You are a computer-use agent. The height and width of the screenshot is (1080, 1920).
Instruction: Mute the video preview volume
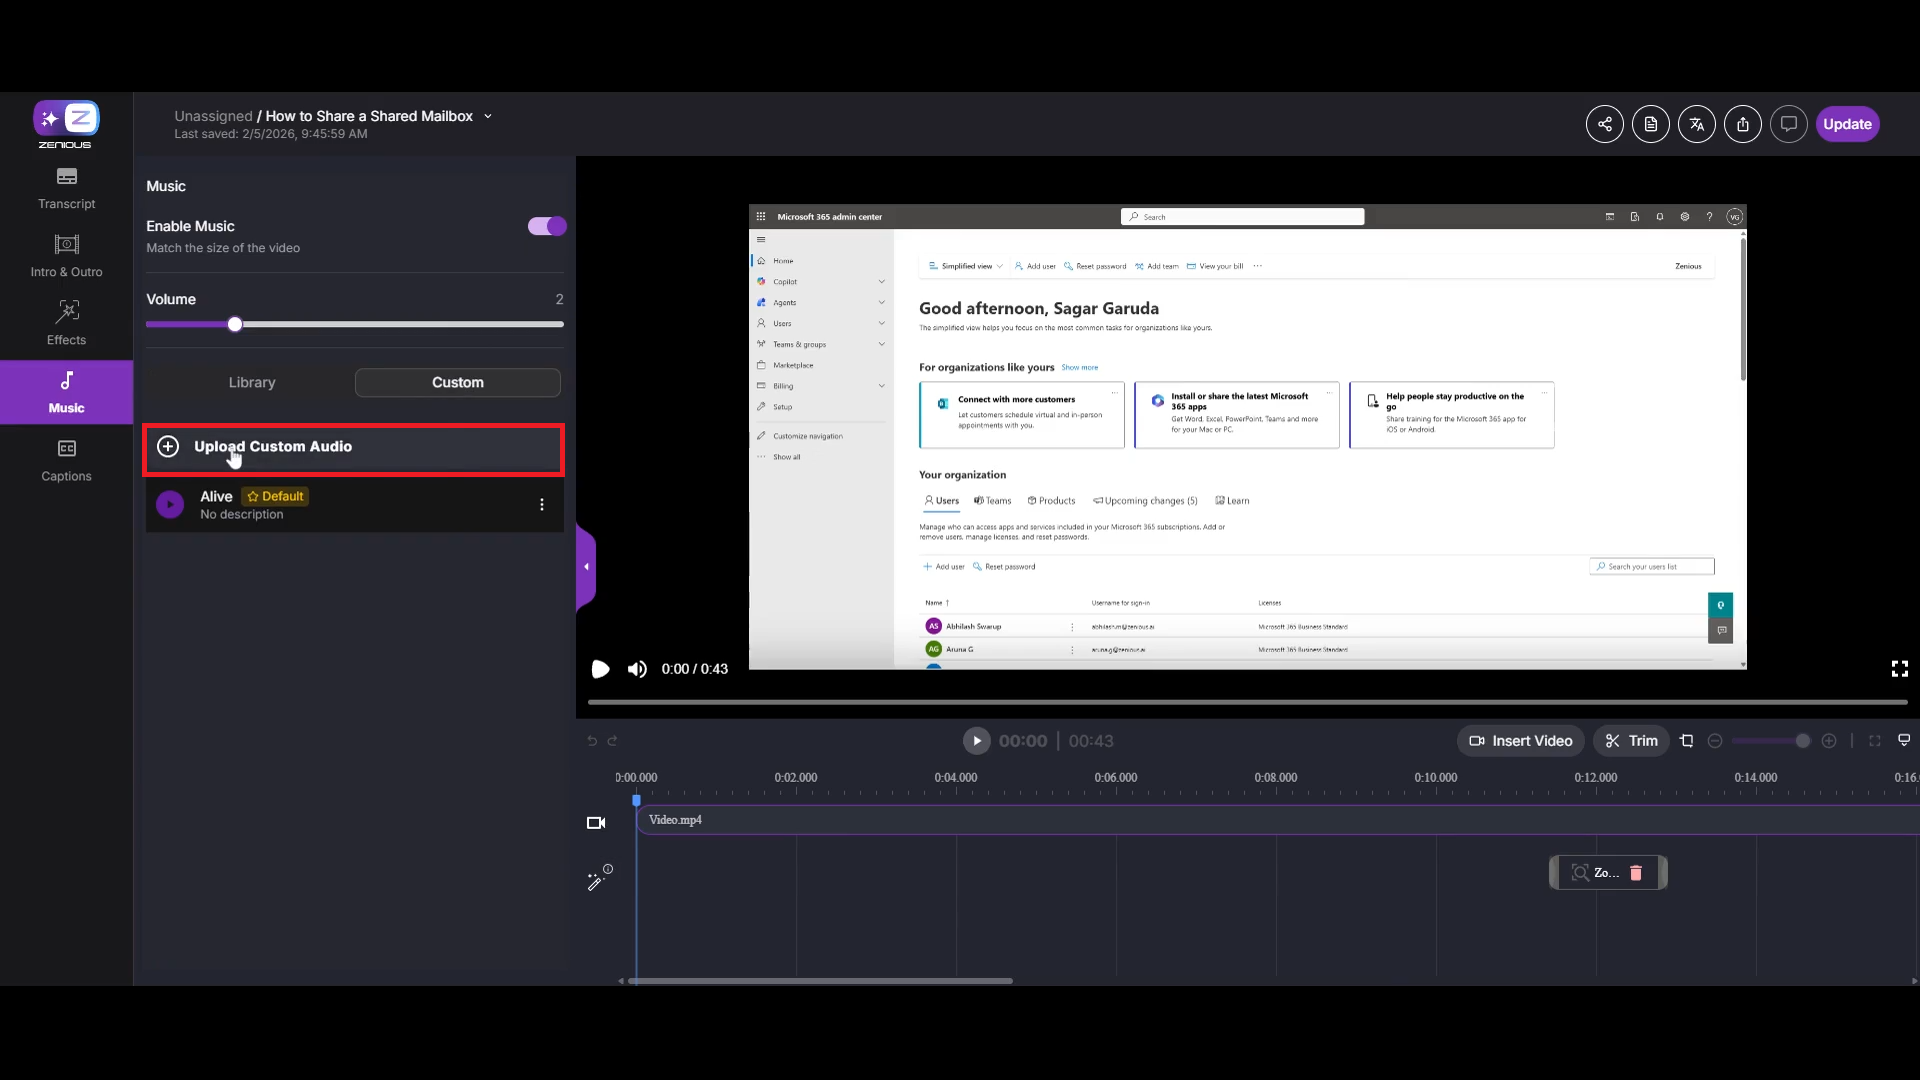[637, 669]
